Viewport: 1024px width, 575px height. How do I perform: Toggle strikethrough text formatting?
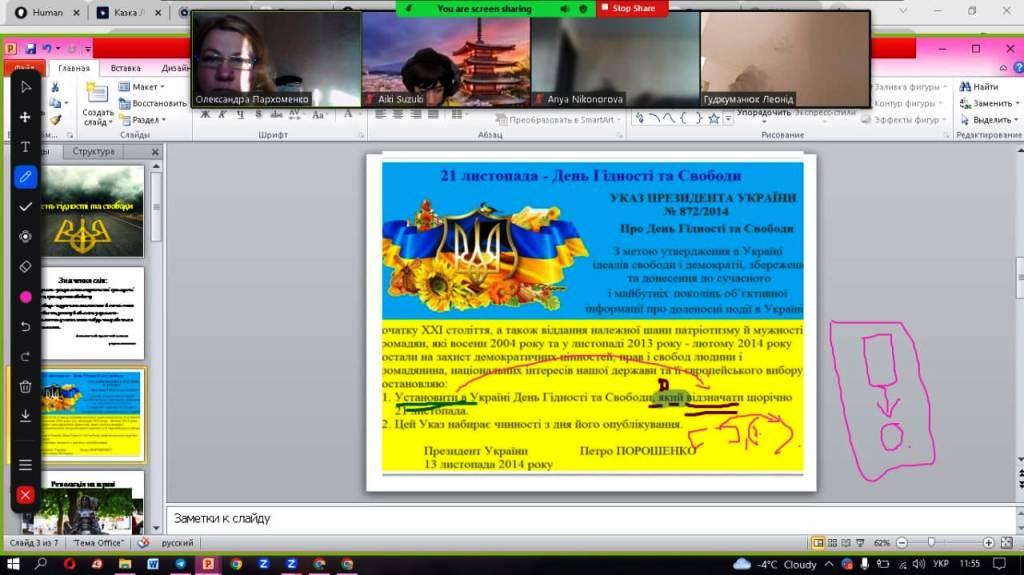(x=276, y=114)
